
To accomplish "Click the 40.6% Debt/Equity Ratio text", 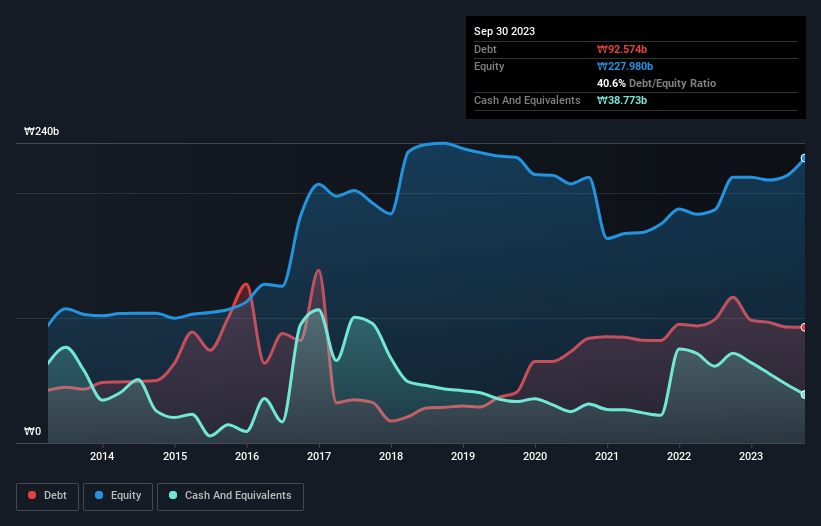I will click(x=656, y=83).
